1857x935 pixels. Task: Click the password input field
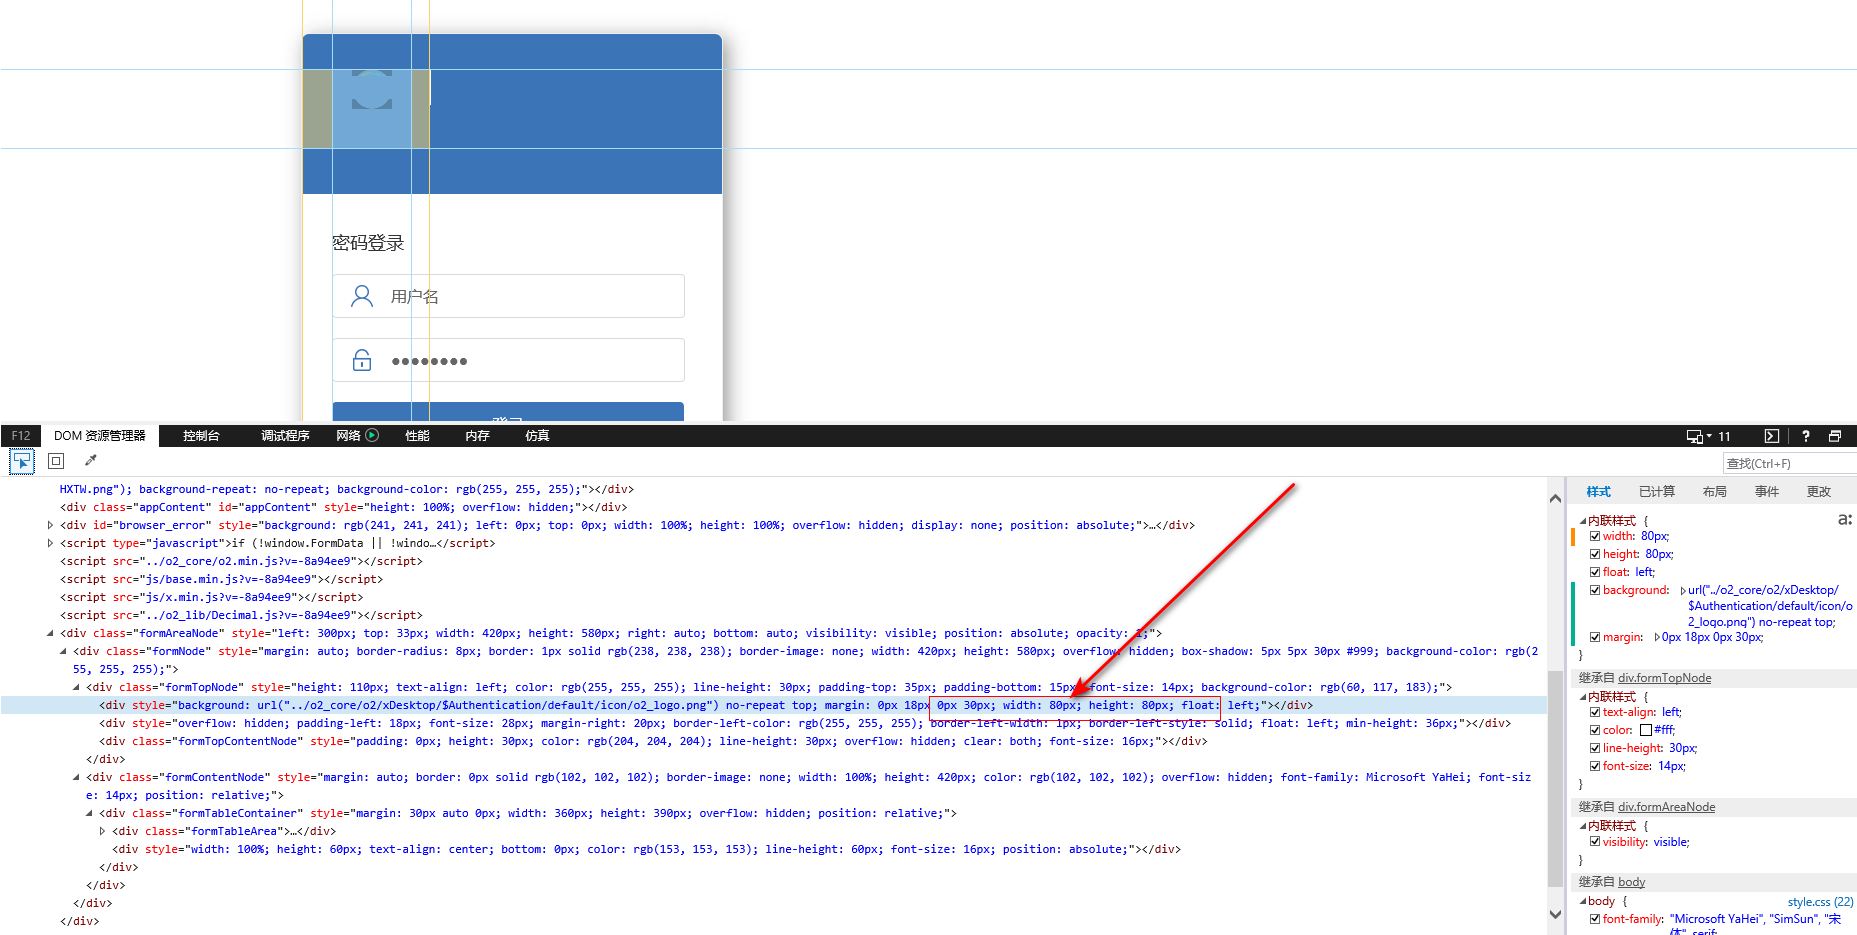click(508, 360)
